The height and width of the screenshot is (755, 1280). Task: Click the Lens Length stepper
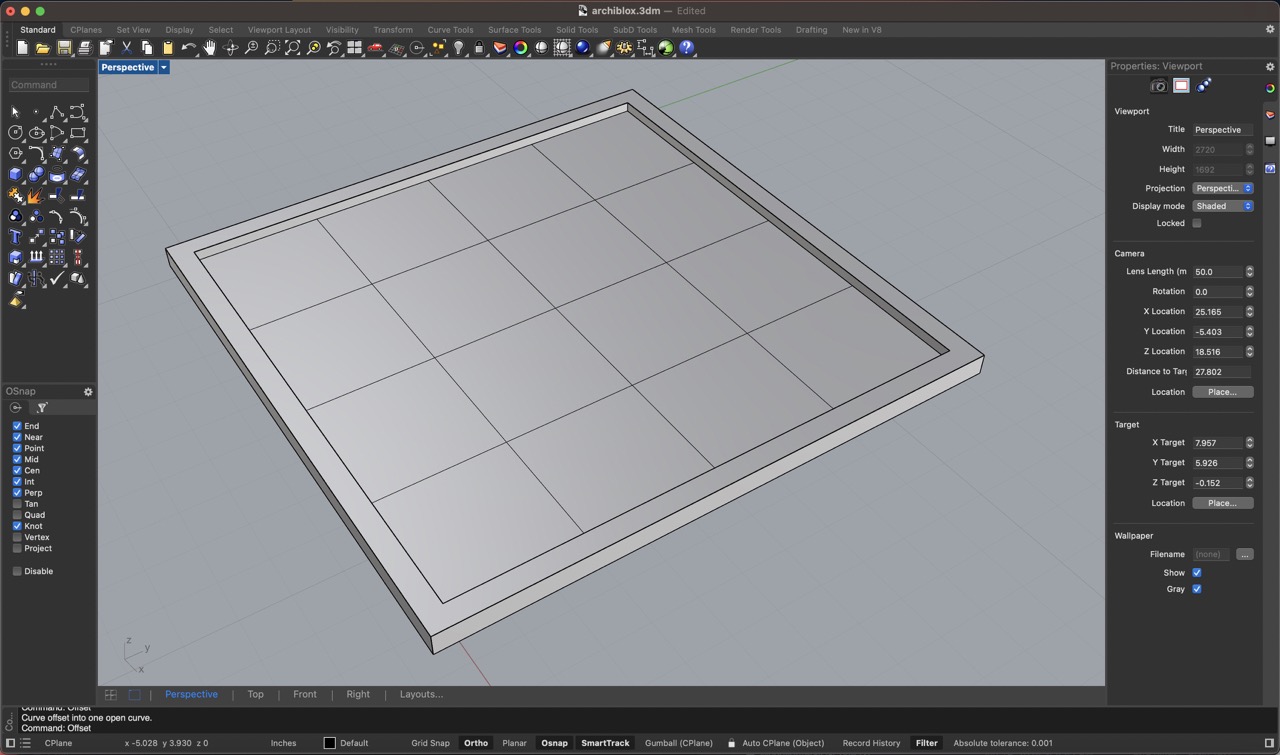[x=1249, y=271]
